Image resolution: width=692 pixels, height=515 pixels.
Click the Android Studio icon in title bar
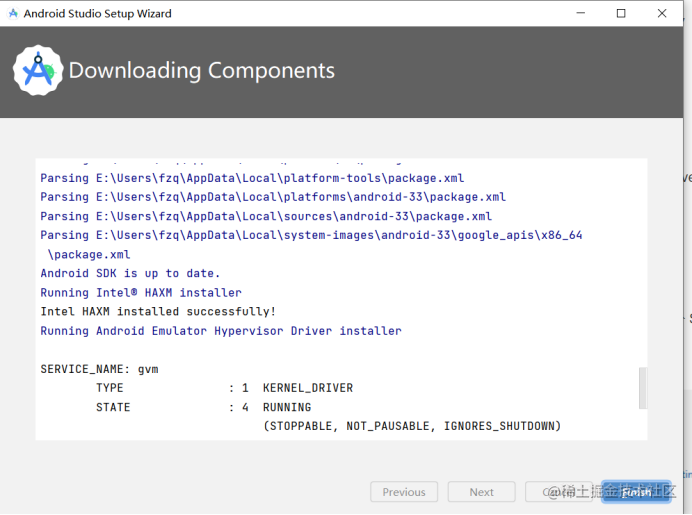tap(13, 13)
